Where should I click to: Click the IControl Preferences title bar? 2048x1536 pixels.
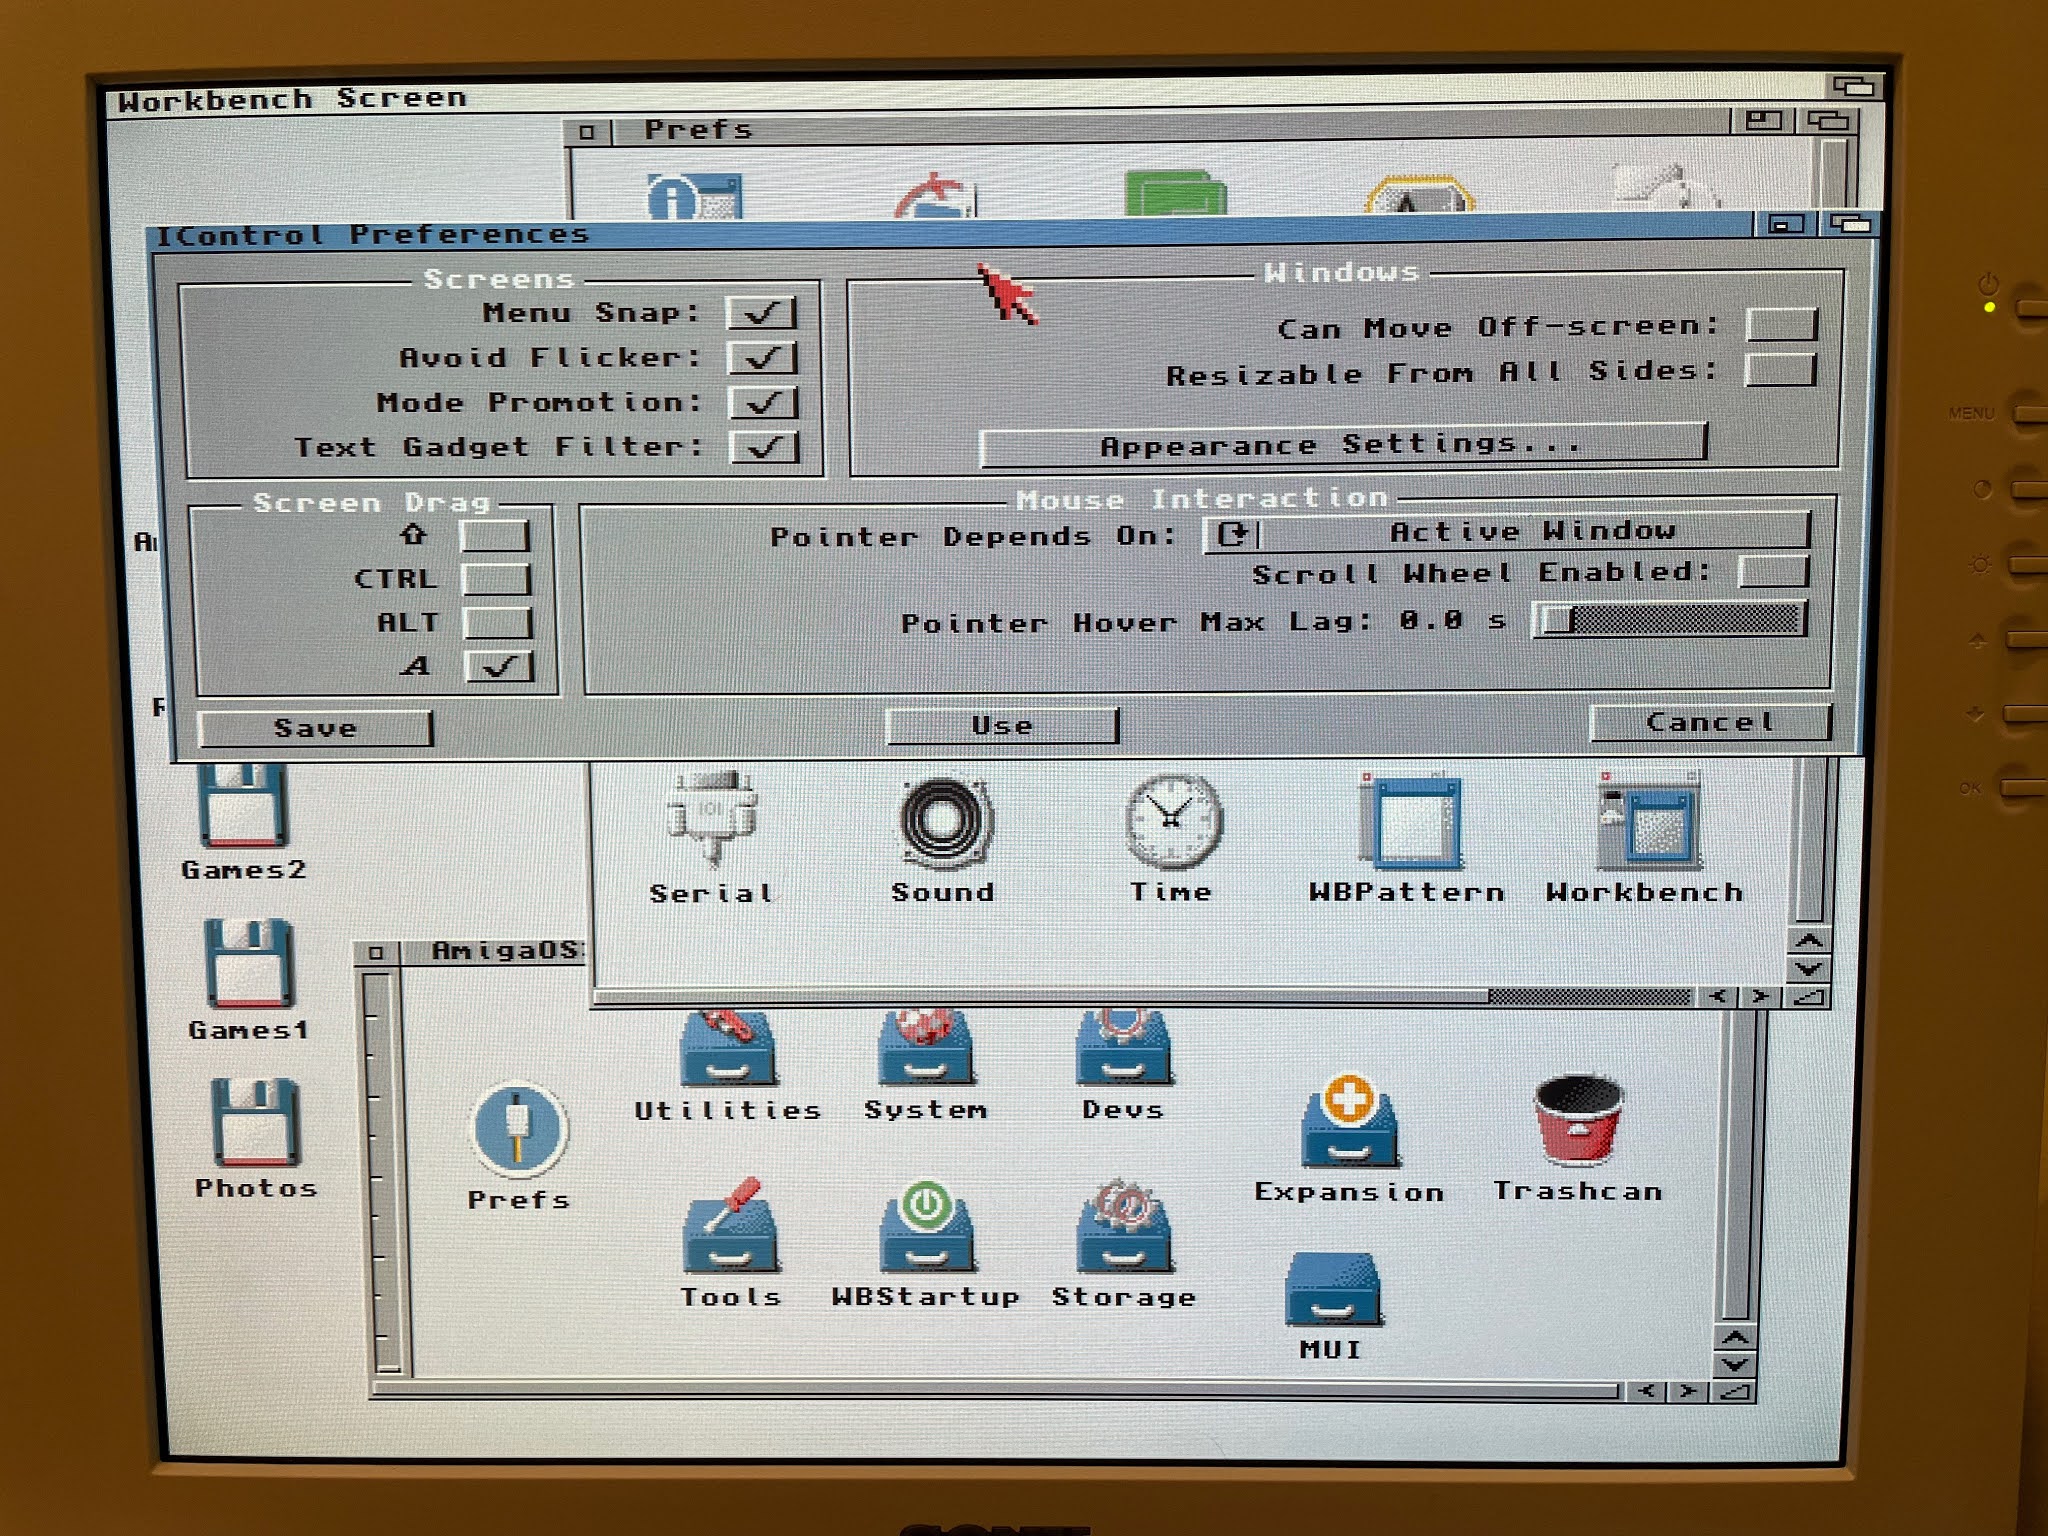[950, 234]
